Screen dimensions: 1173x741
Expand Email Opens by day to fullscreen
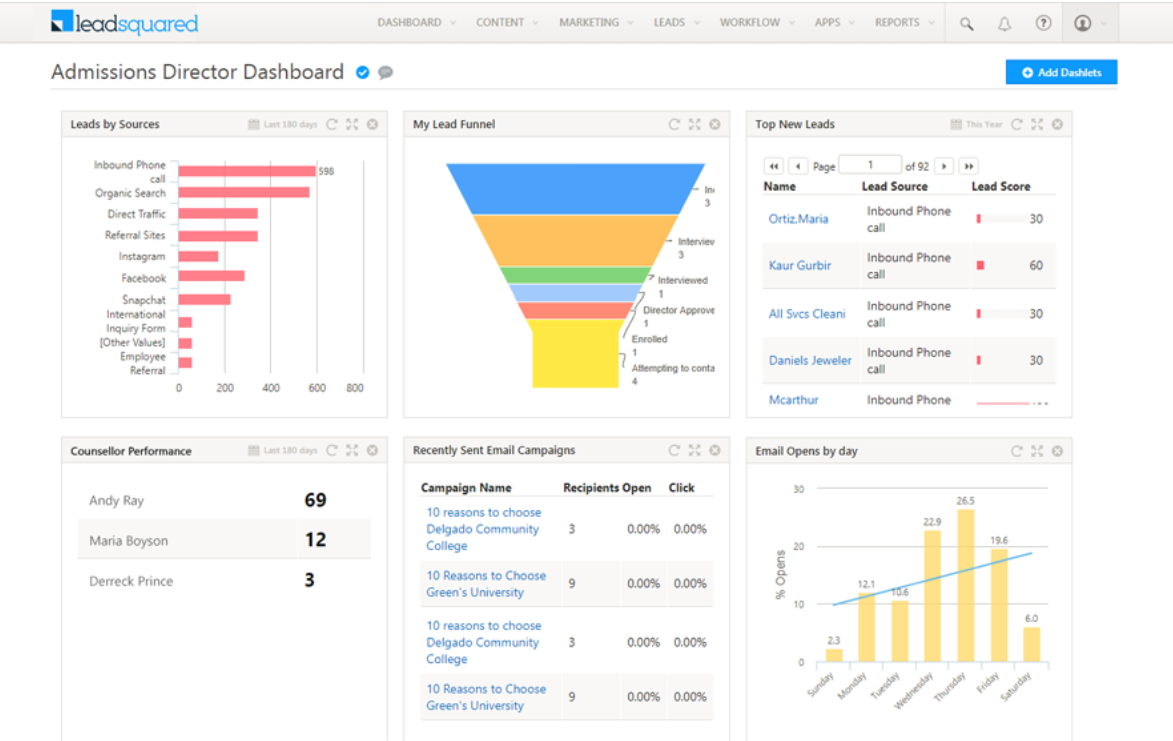coord(1036,450)
